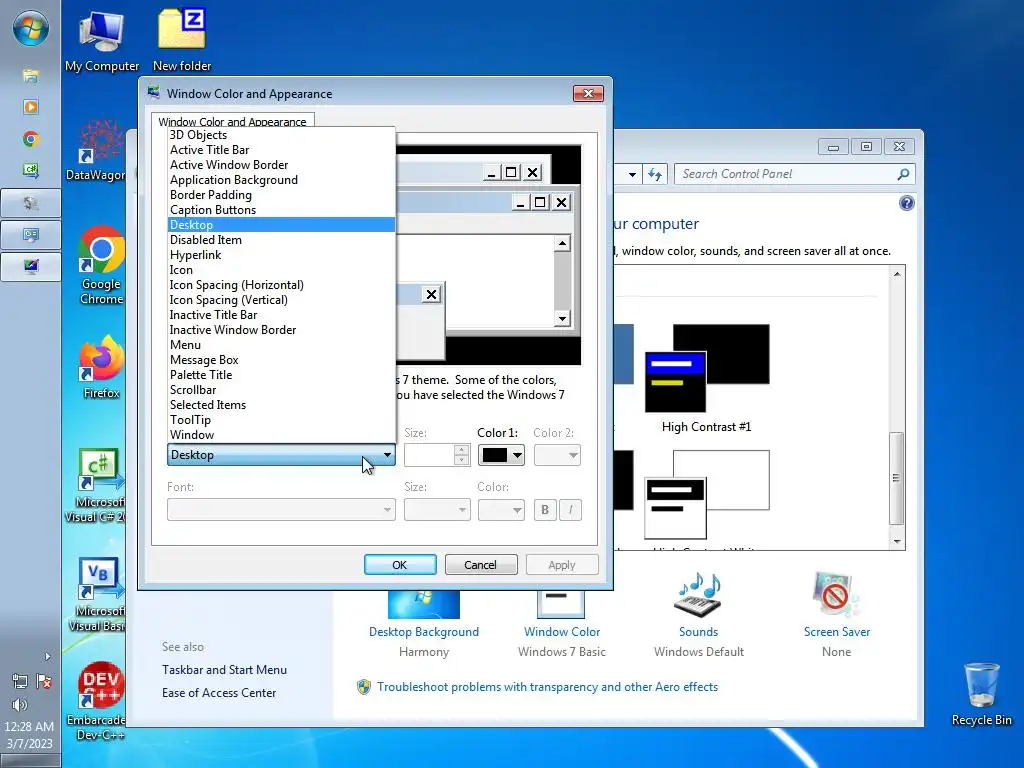Click the search magnifier in Control Panel
The width and height of the screenshot is (1024, 768).
[903, 174]
